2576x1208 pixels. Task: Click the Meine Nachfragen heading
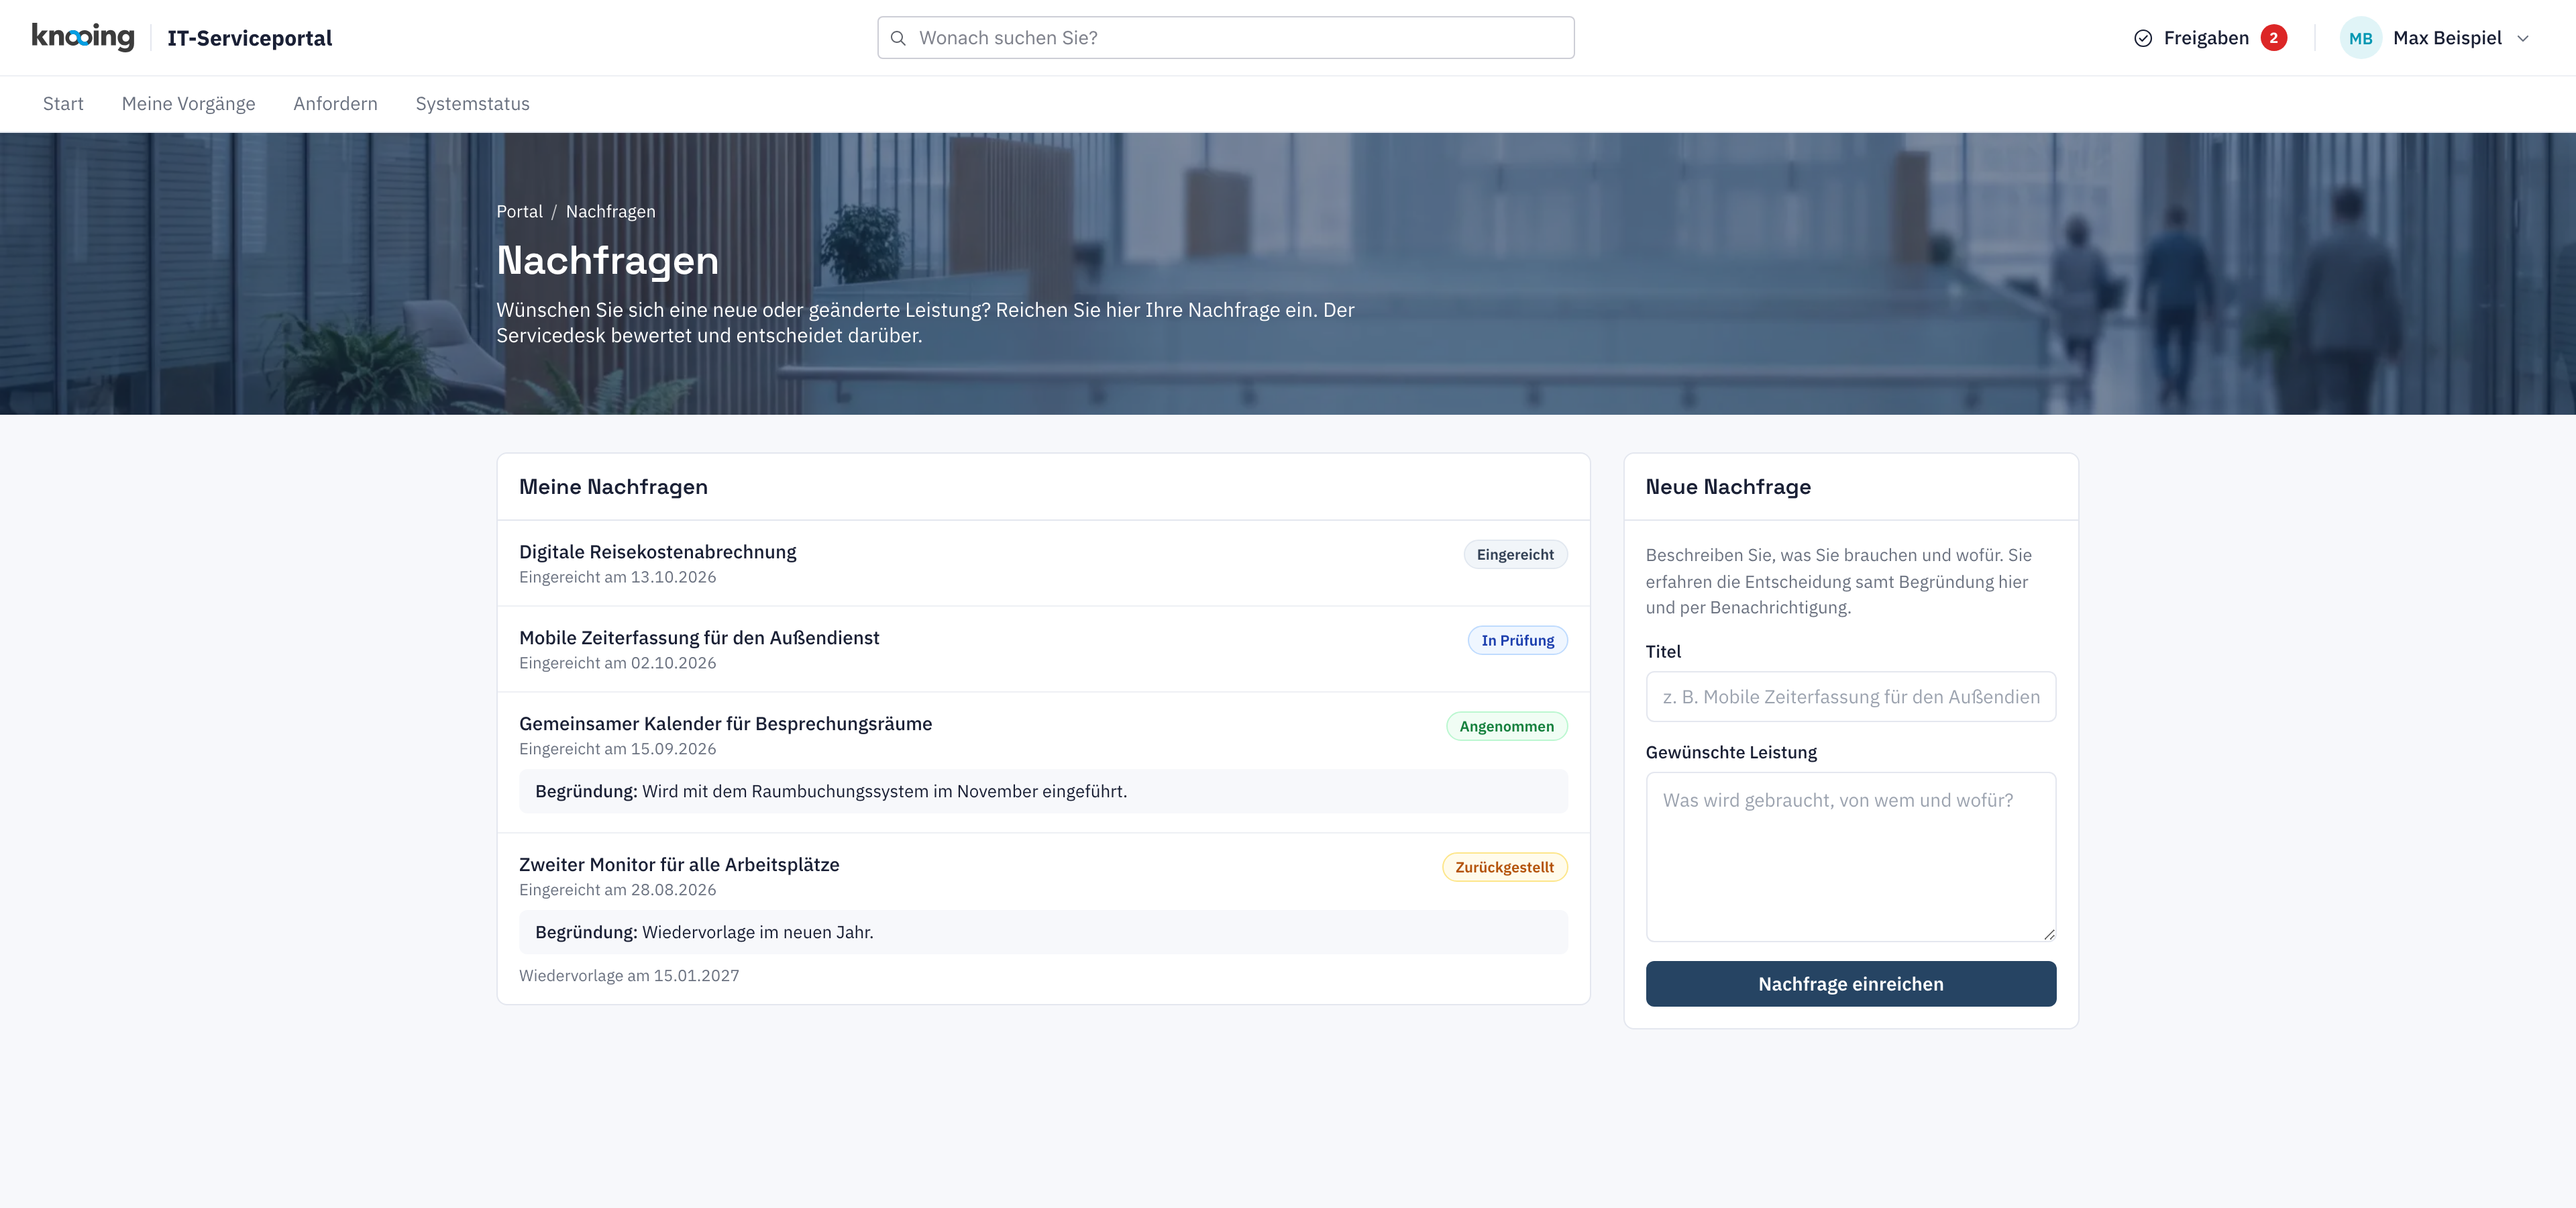point(613,487)
